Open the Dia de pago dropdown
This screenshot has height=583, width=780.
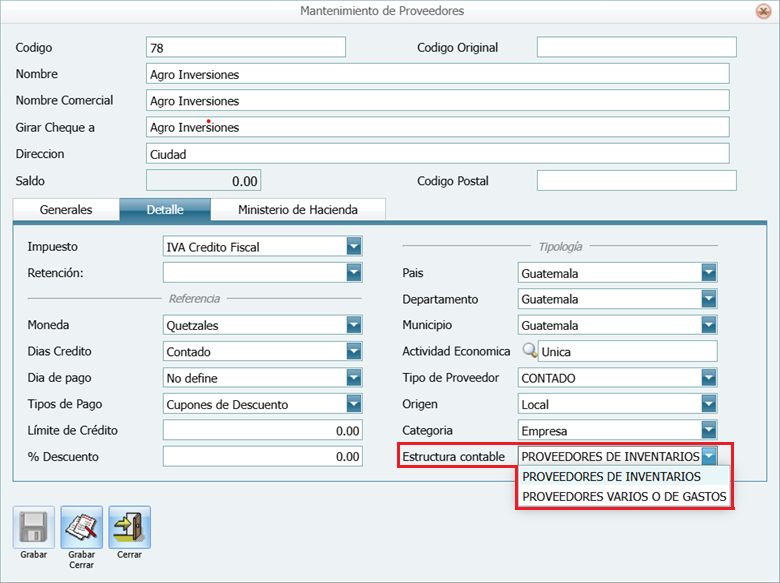pyautogui.click(x=354, y=378)
